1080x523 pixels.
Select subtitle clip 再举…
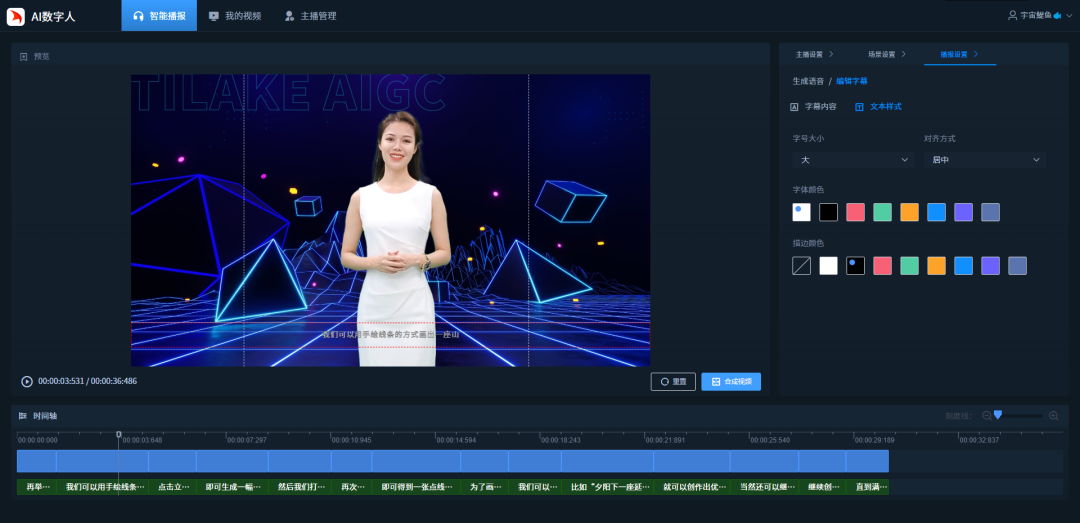(x=37, y=487)
